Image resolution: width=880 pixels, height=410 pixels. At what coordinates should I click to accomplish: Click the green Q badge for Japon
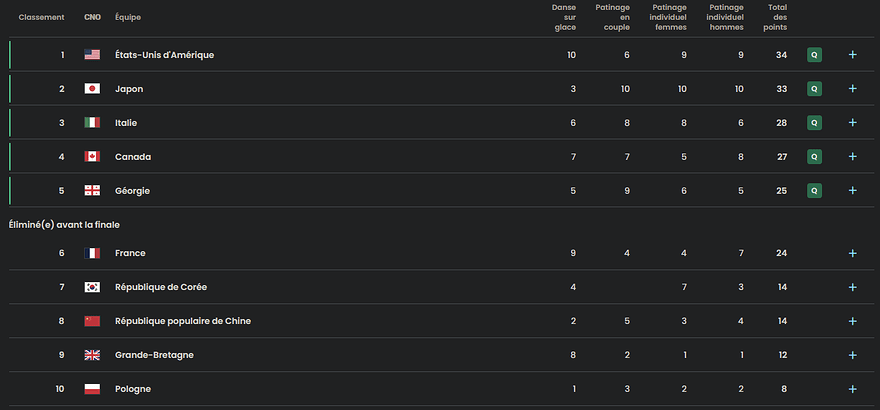coord(814,89)
